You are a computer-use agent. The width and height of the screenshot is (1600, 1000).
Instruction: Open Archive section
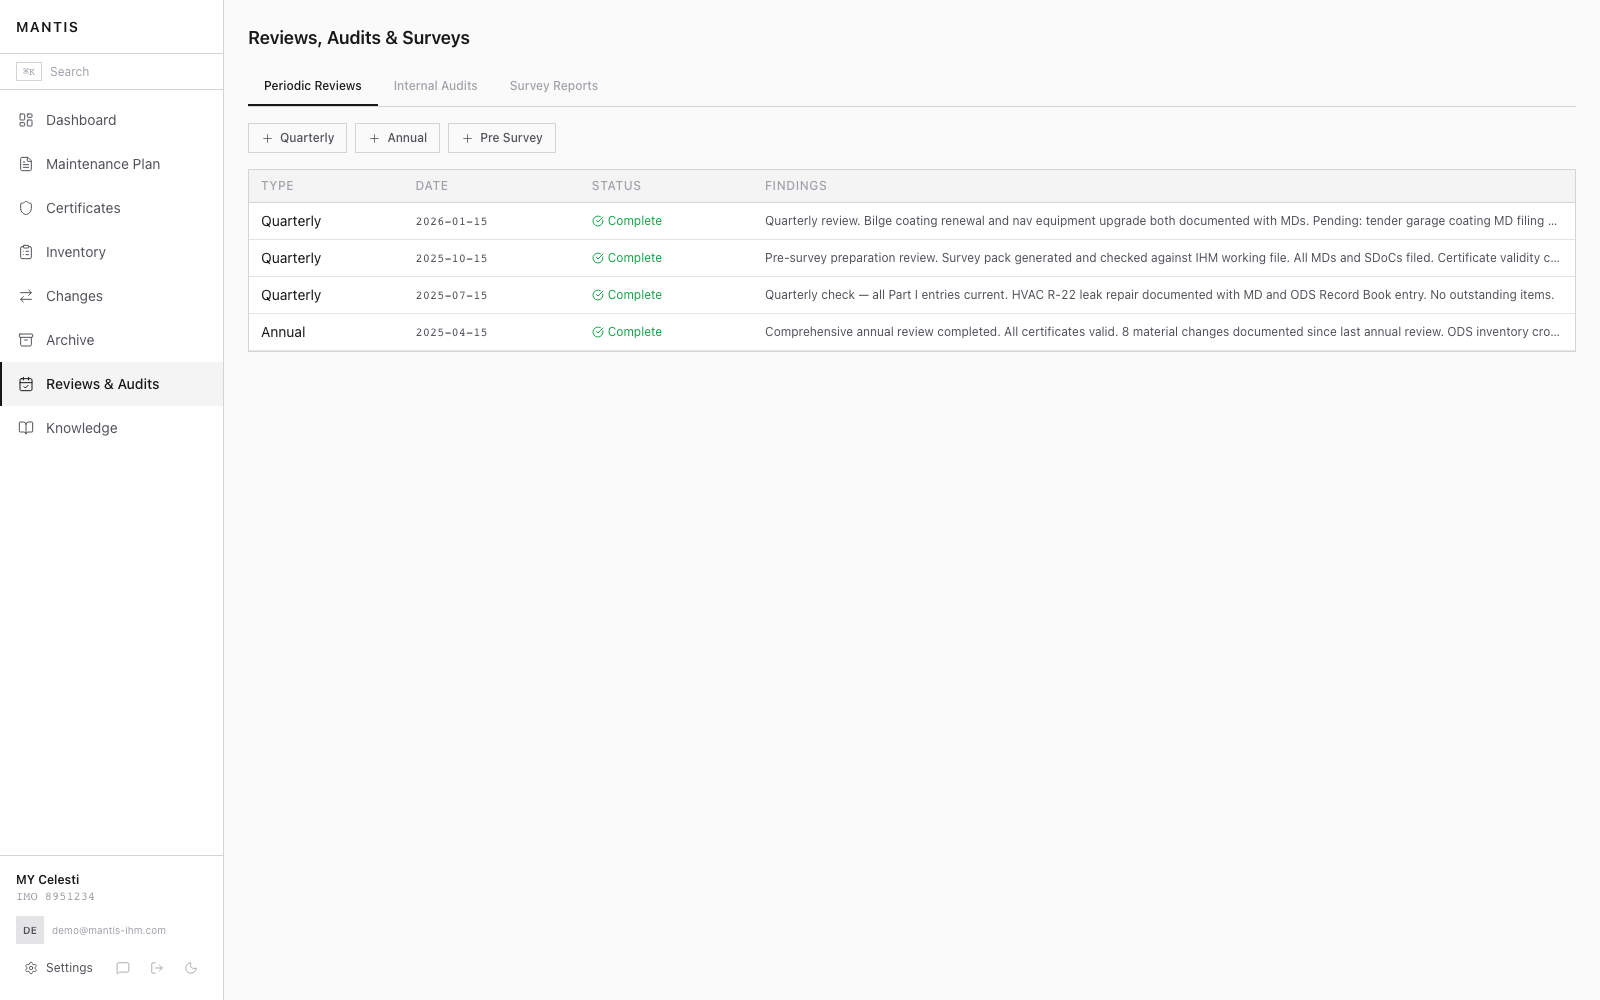[111, 340]
